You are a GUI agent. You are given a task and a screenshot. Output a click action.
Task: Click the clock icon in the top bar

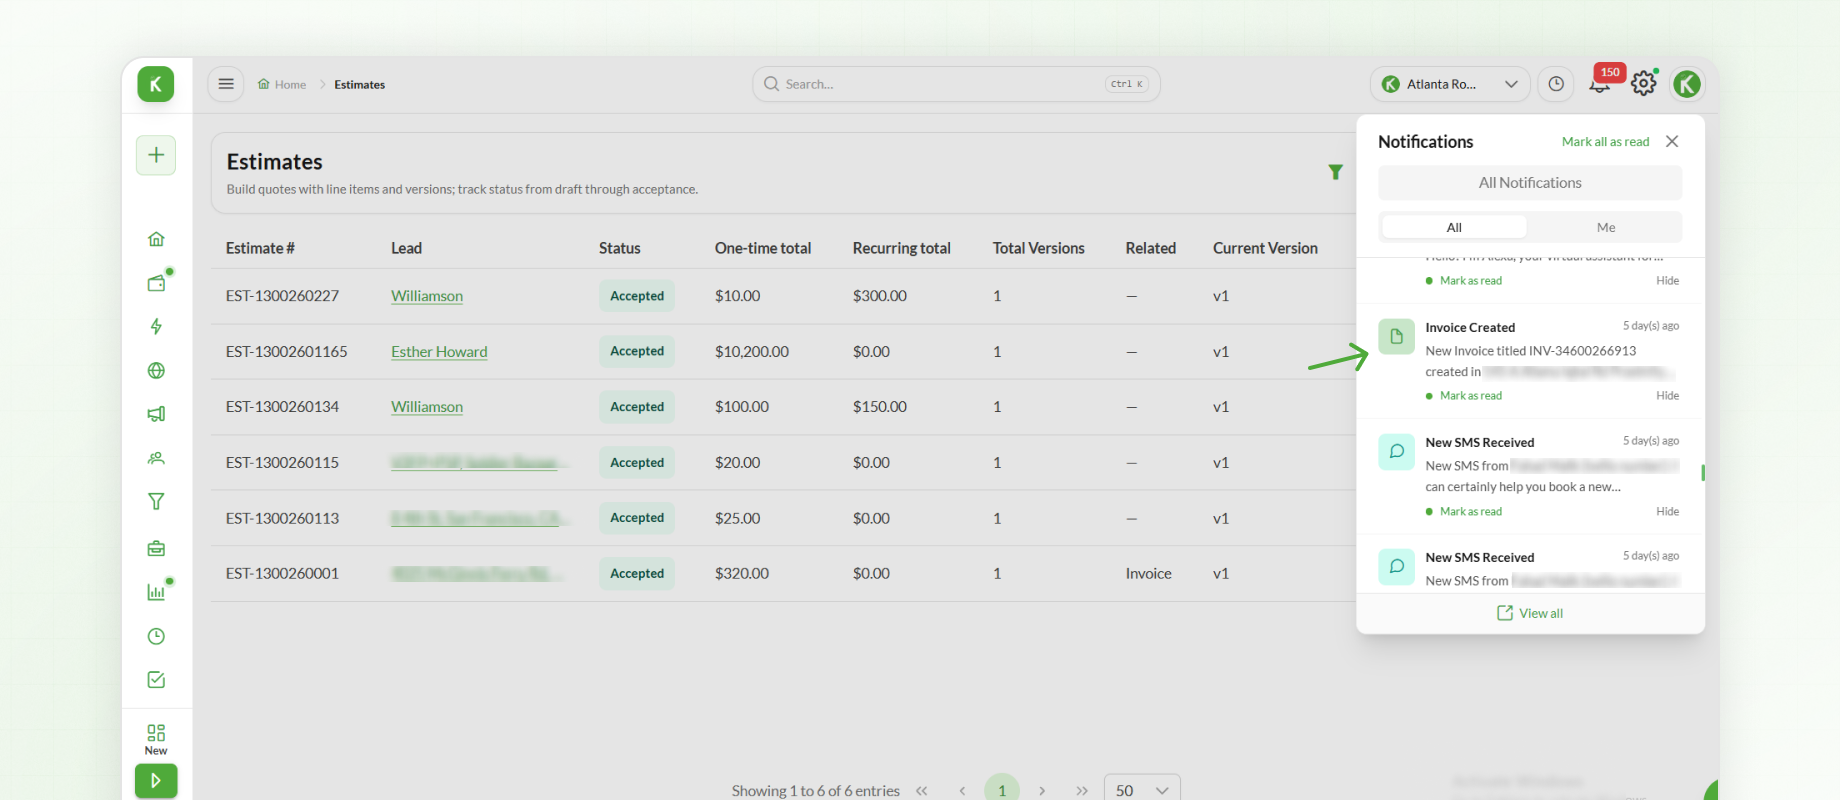[1556, 84]
